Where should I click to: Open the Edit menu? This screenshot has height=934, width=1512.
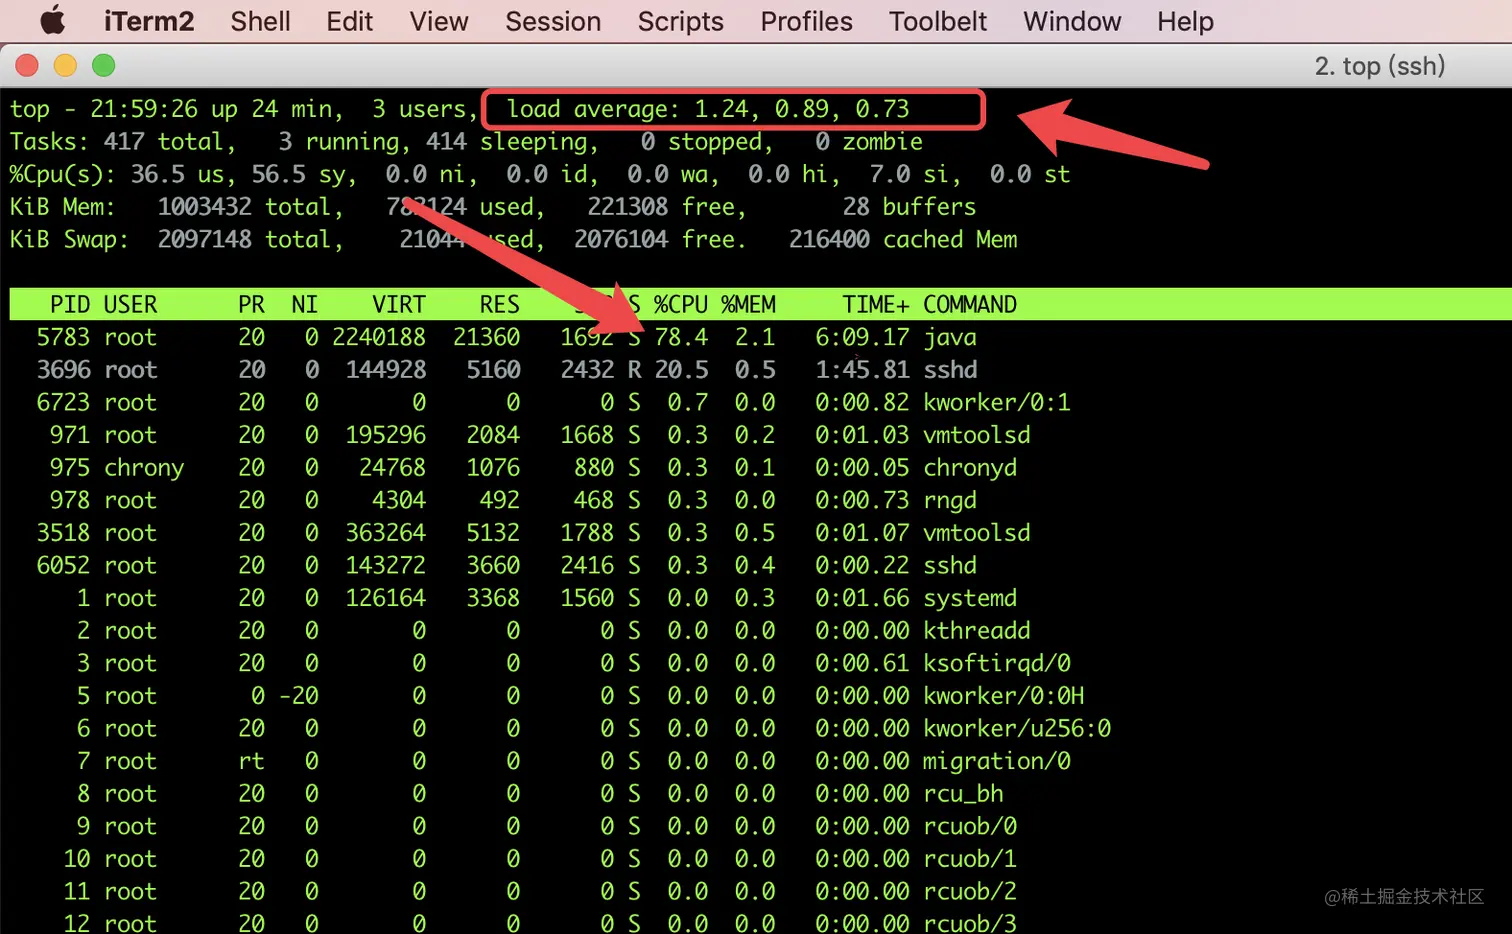(x=349, y=21)
